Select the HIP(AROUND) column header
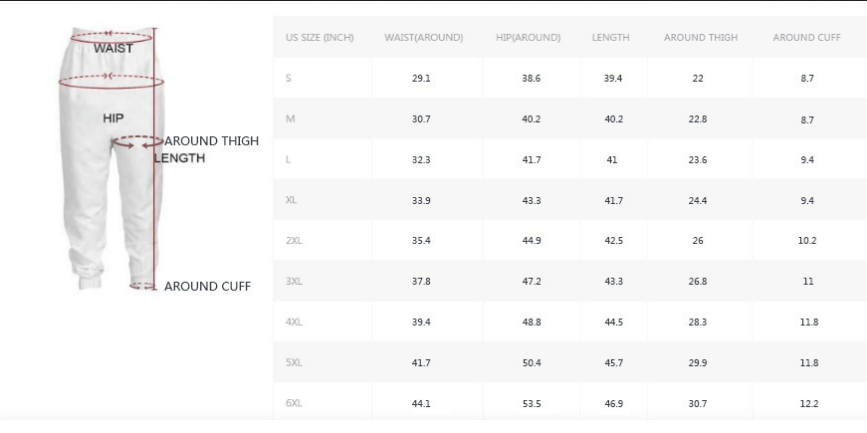 [x=528, y=37]
